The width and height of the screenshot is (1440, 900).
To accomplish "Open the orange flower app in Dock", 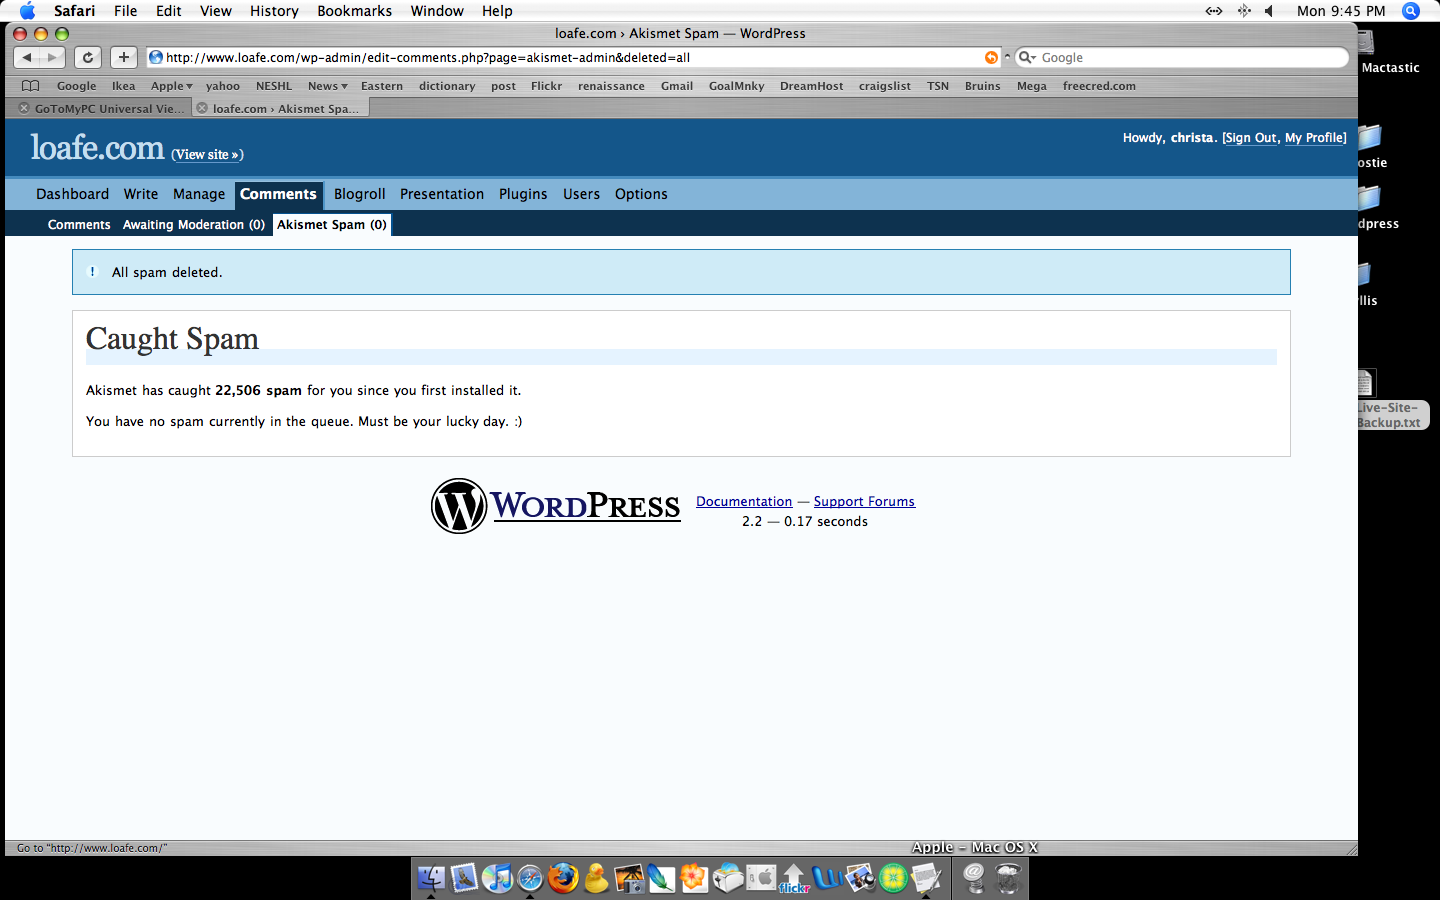I will point(694,878).
